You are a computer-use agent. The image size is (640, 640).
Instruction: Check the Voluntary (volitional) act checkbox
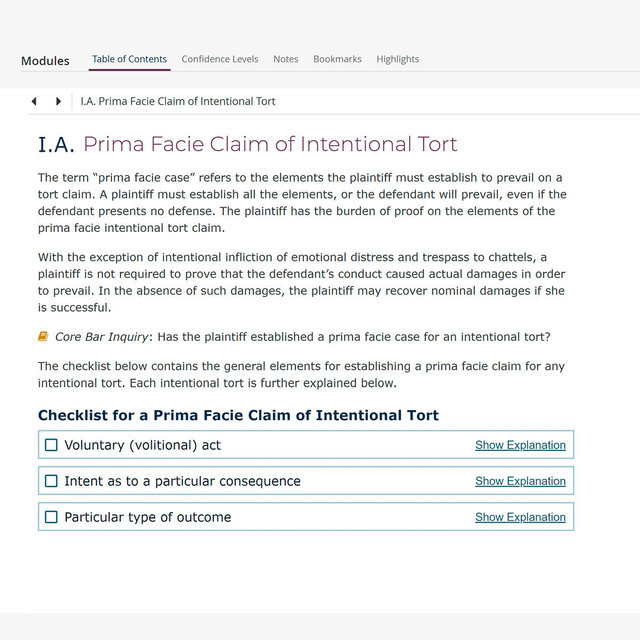(x=51, y=445)
